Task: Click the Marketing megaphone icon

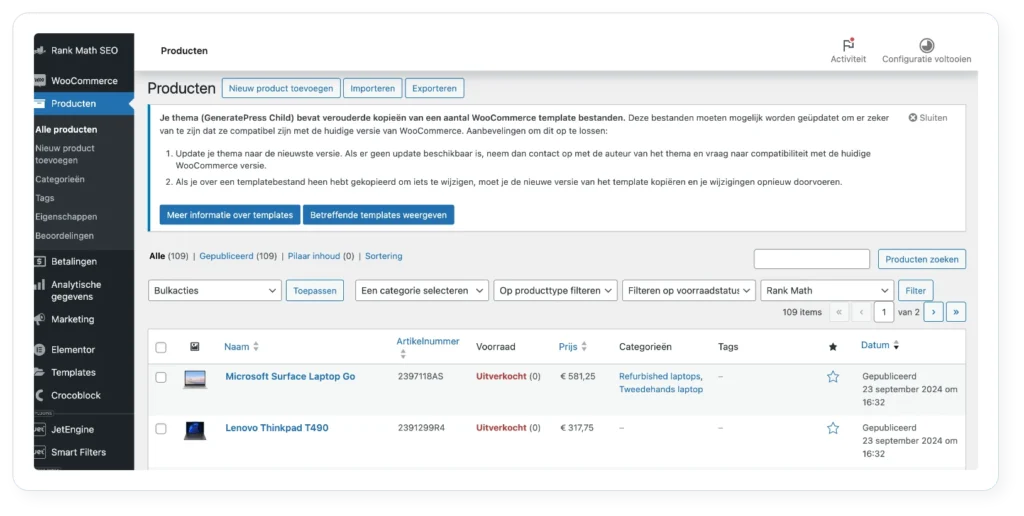Action: point(40,319)
